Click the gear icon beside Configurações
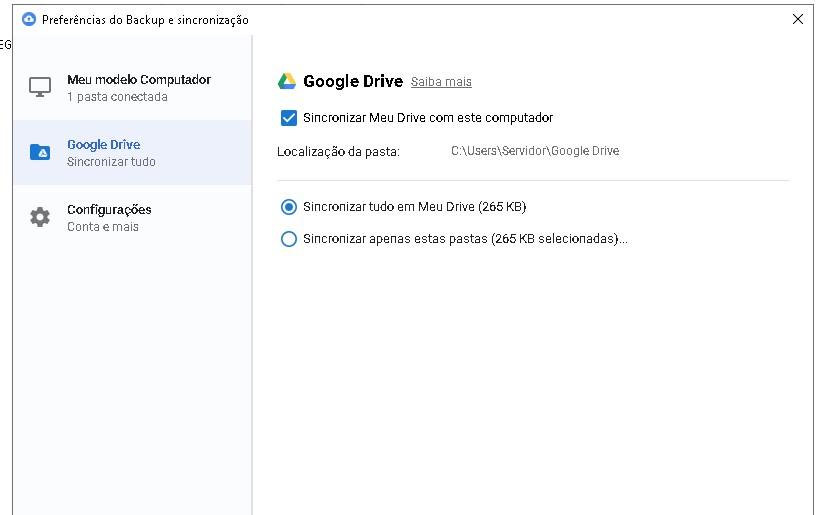Viewport: 819px width, 515px height. 40,217
